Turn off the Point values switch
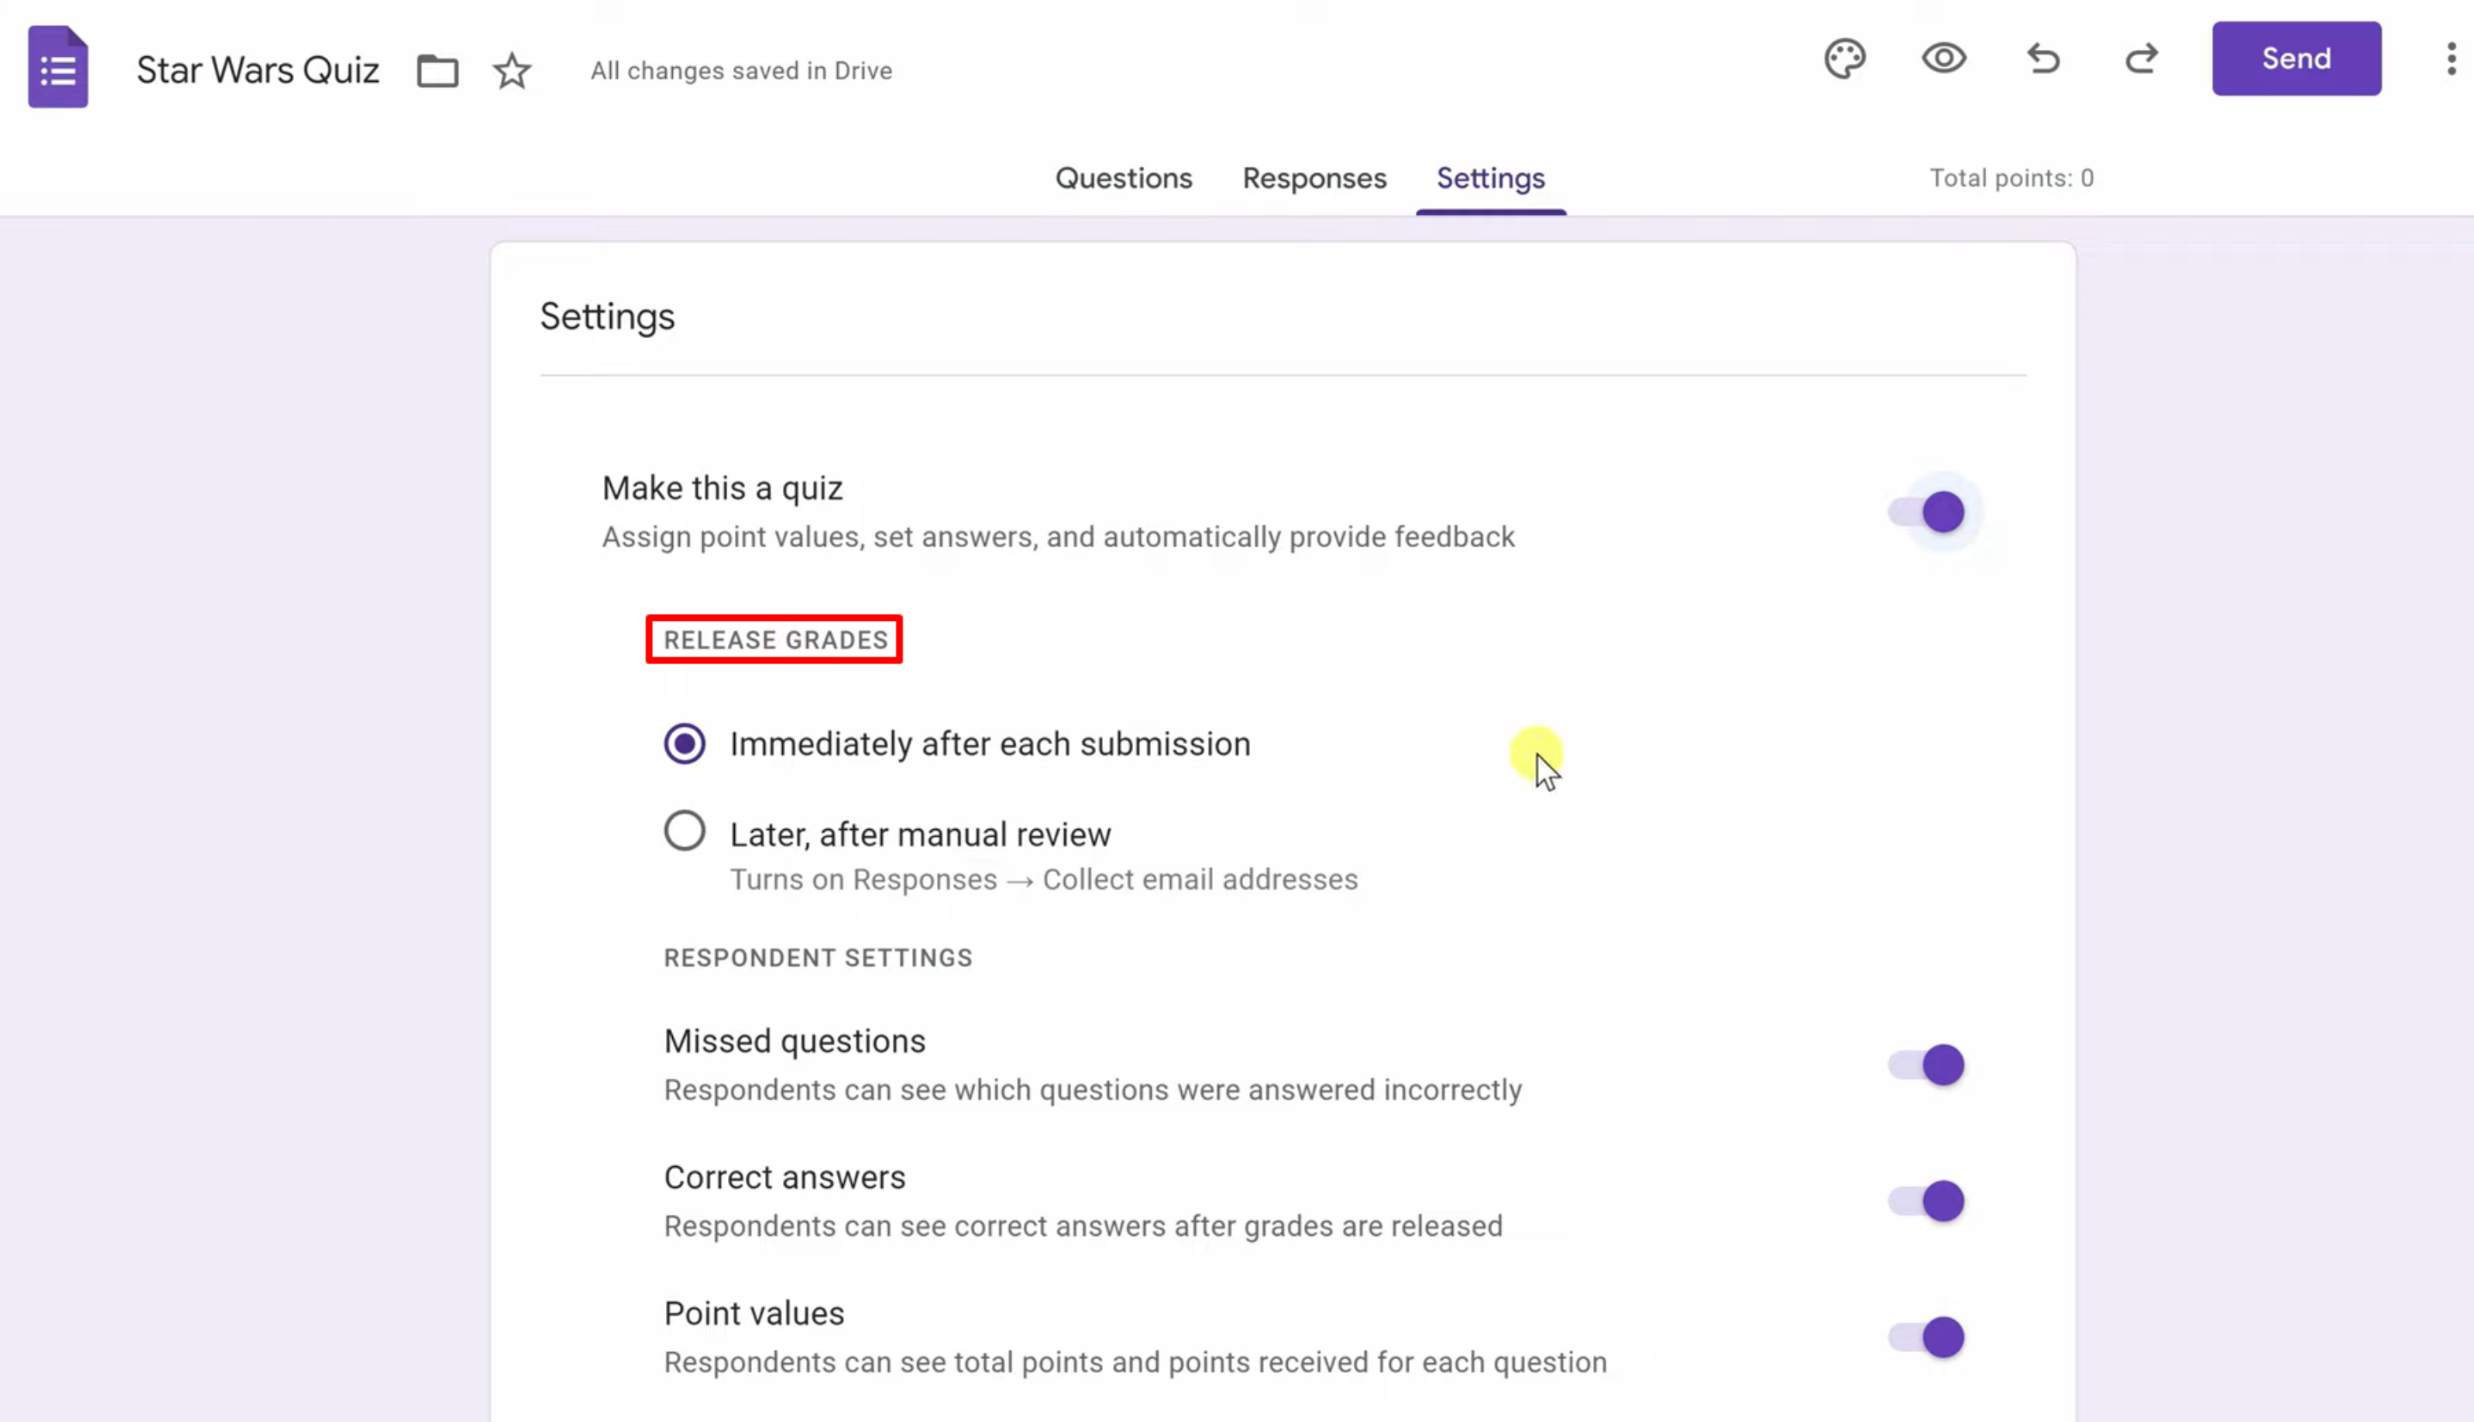This screenshot has width=2474, height=1422. click(x=1926, y=1338)
